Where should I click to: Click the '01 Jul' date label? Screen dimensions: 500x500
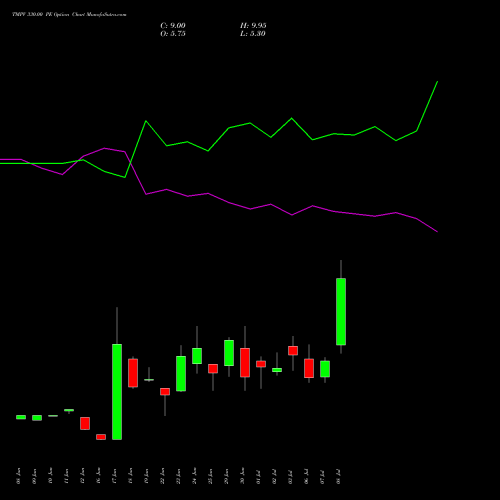pyautogui.click(x=258, y=476)
